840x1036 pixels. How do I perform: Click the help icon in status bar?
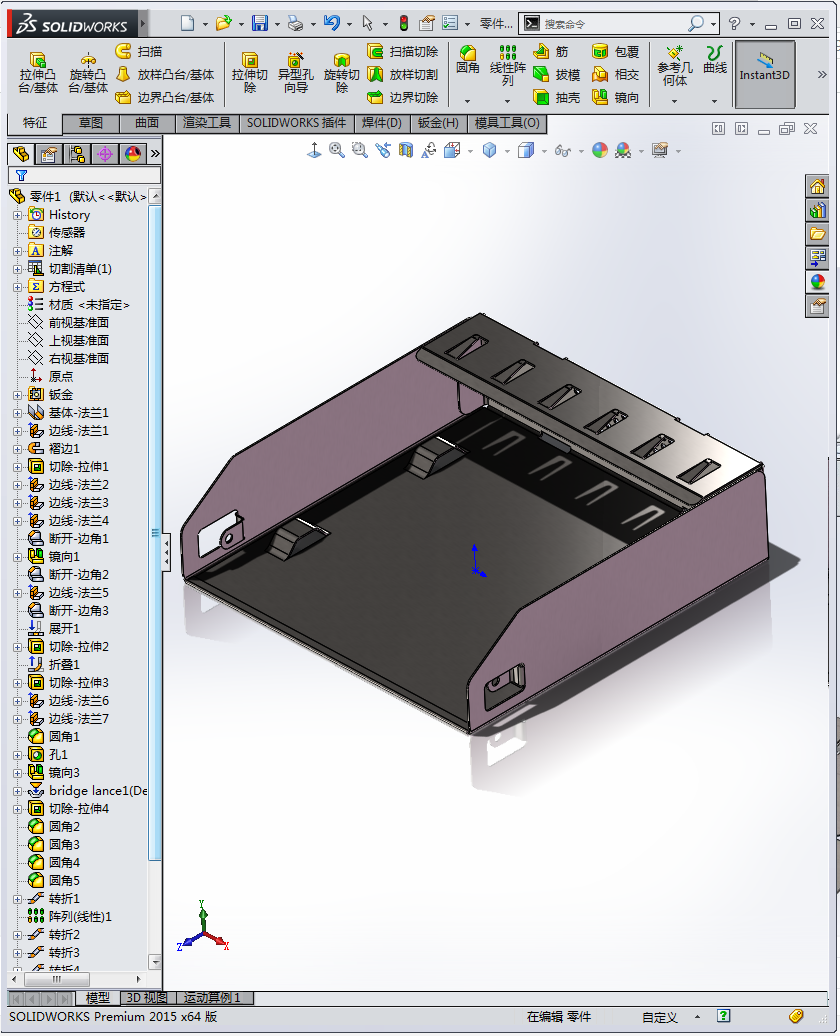coord(724,1016)
